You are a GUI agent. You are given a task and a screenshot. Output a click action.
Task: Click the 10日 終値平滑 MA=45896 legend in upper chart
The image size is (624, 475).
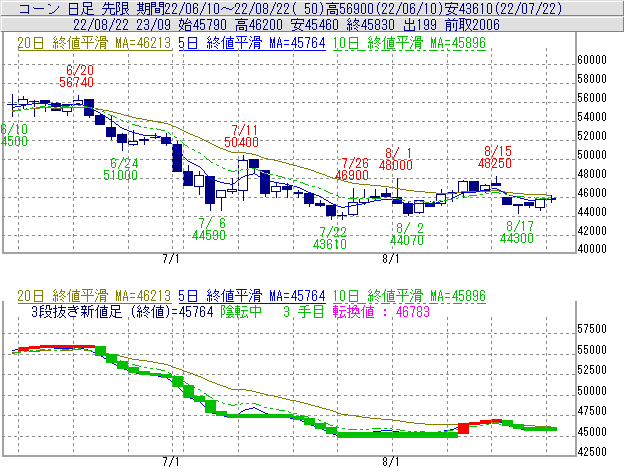[x=409, y=43]
